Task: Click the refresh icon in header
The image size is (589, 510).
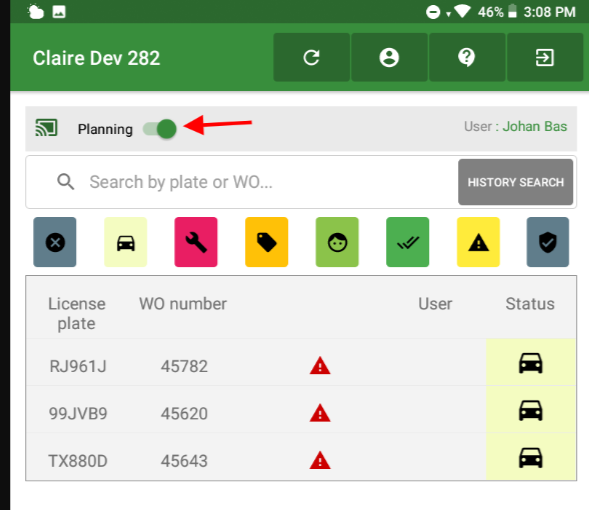Action: pyautogui.click(x=311, y=57)
